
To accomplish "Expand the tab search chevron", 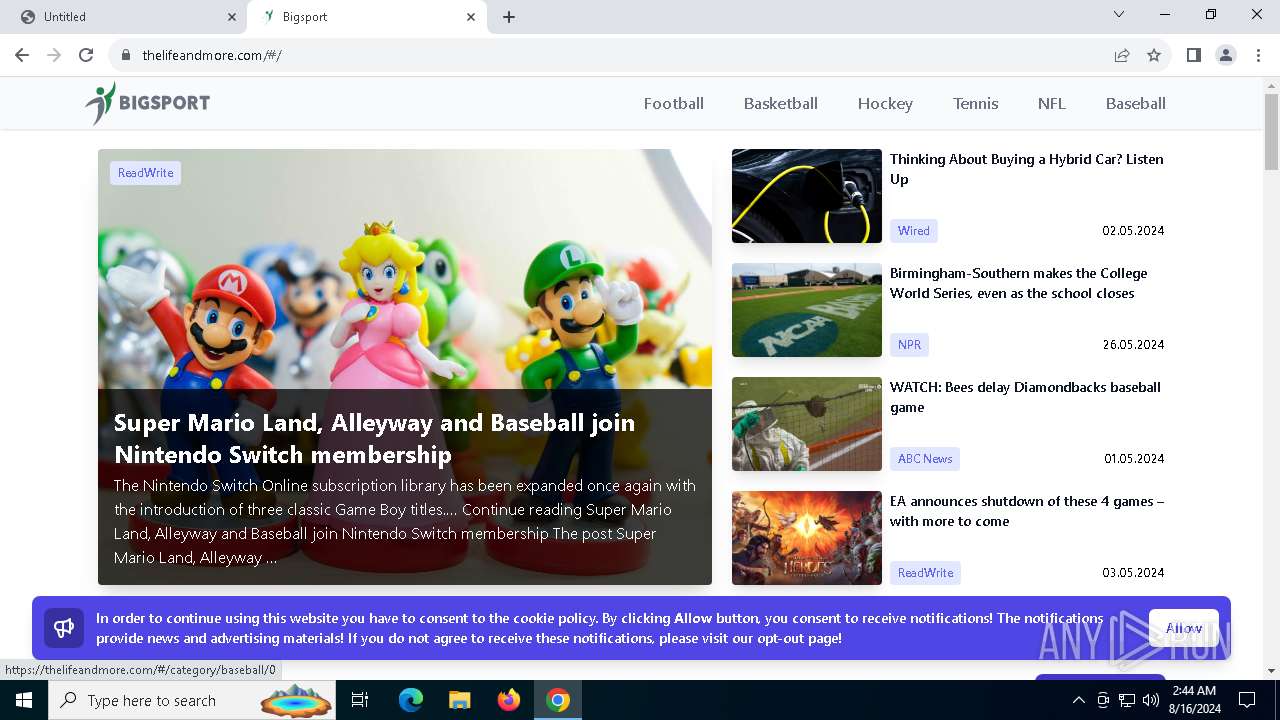I will (1119, 14).
